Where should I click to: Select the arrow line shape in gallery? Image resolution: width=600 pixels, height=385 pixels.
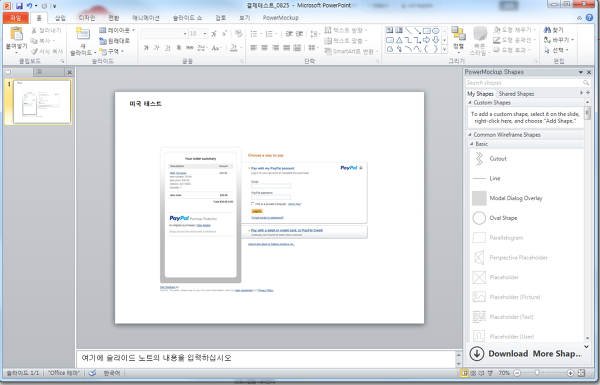417,30
